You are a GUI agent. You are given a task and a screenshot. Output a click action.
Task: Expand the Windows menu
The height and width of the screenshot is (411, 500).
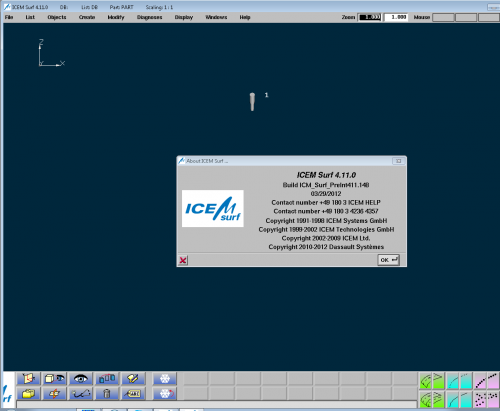click(216, 17)
